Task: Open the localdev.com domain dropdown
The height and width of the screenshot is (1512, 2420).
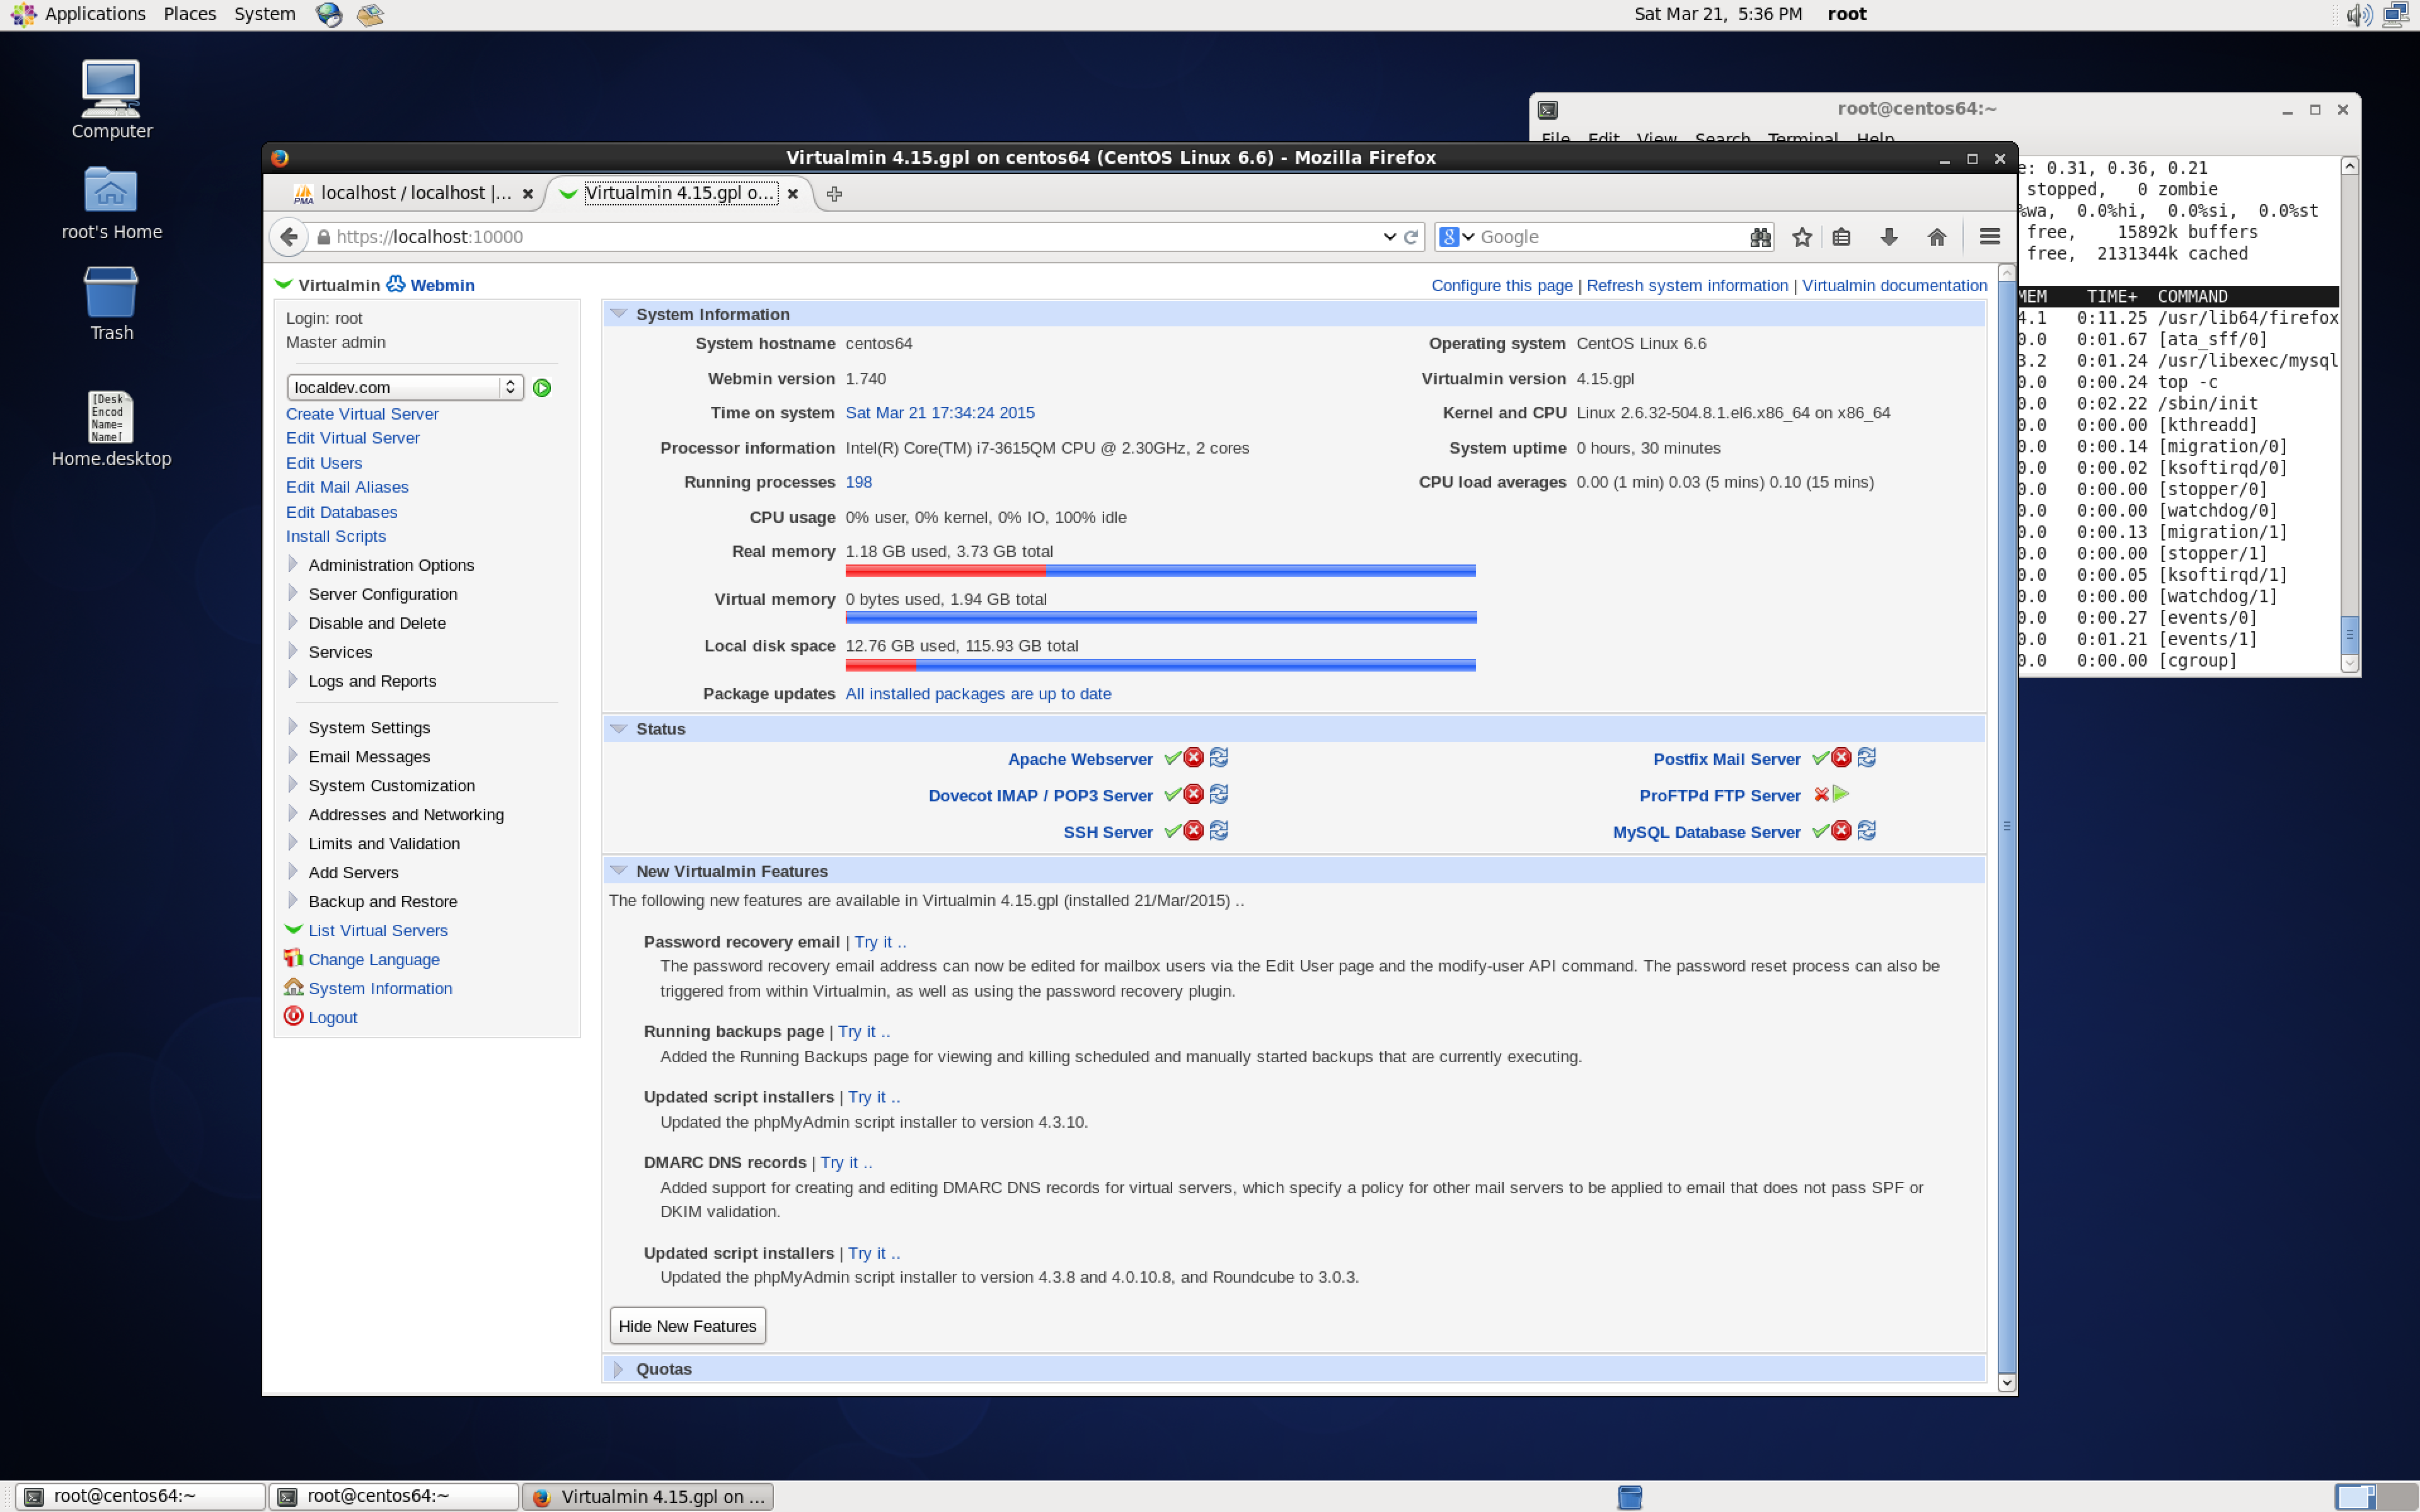Action: [405, 388]
